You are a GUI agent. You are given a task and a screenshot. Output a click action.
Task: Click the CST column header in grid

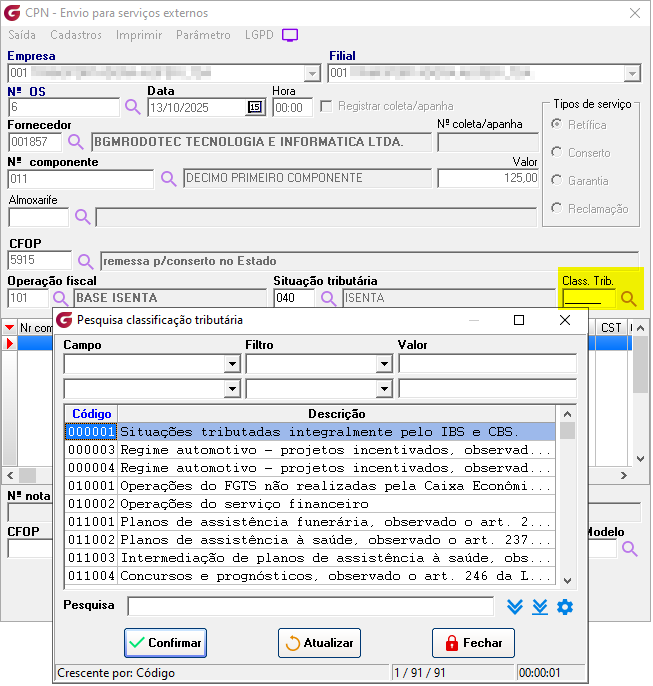(x=611, y=328)
